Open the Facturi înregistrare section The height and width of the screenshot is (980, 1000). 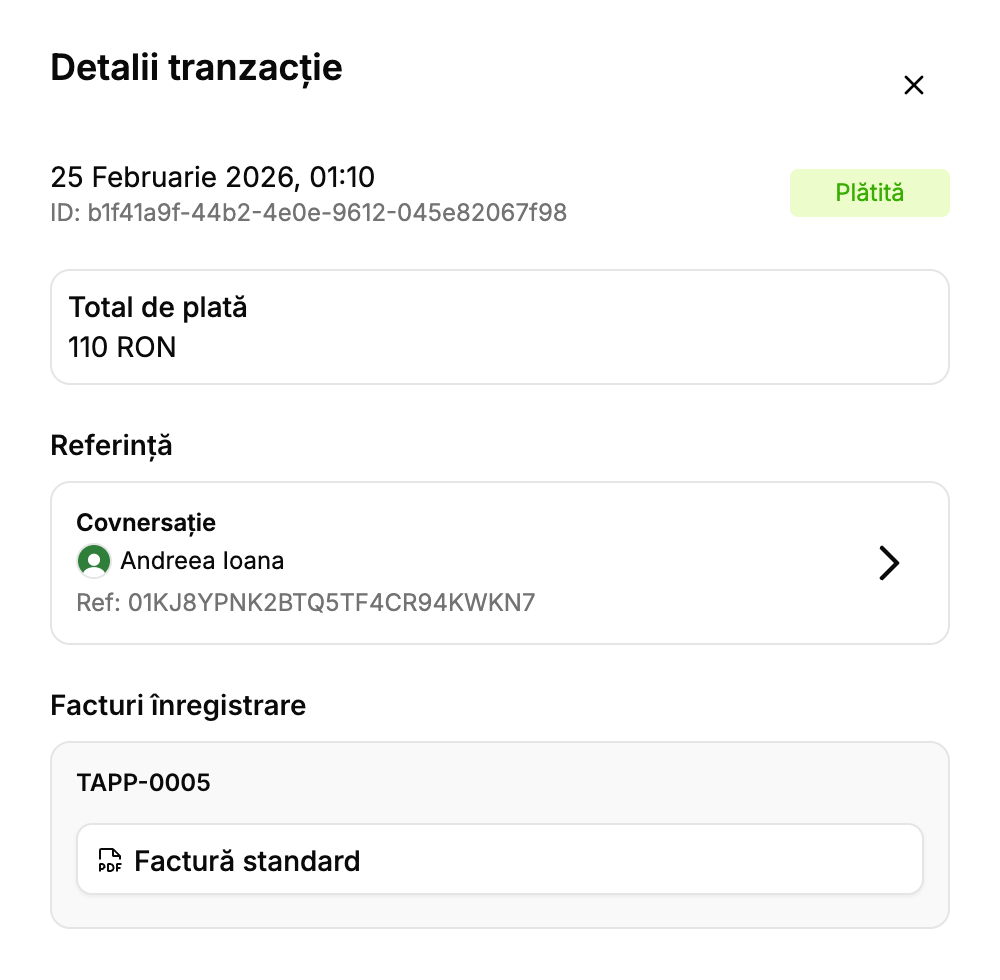[x=178, y=706]
